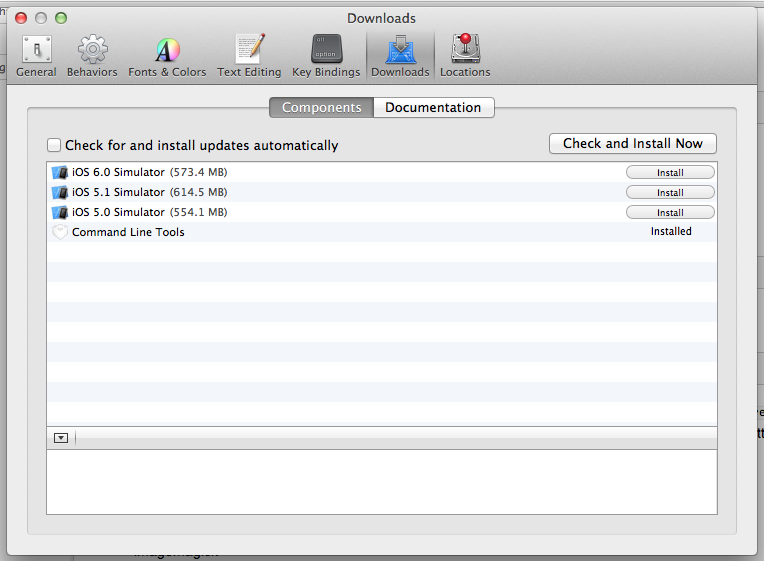Click the Command Line Tools icon
764x561 pixels.
click(x=60, y=232)
